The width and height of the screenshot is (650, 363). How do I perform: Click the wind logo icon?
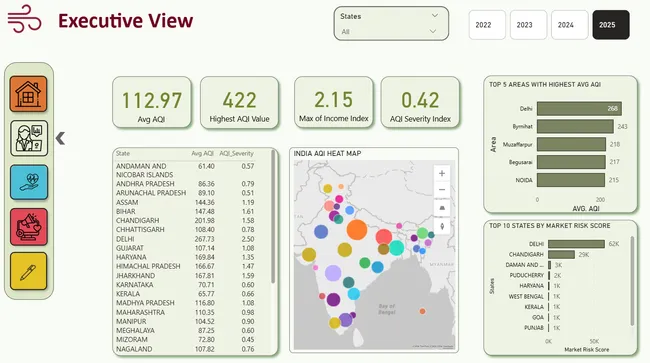click(x=24, y=19)
